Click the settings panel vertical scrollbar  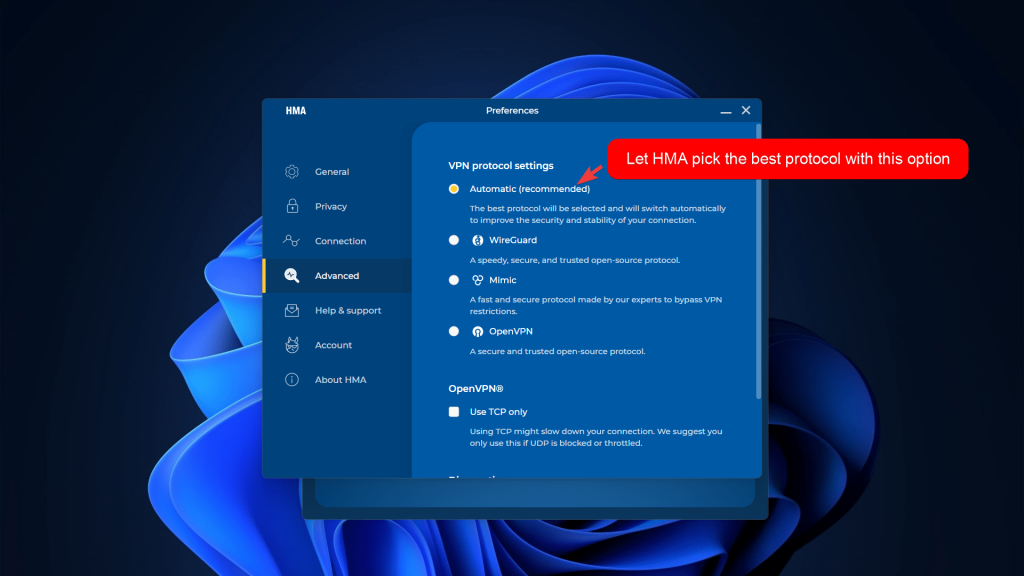(758, 262)
